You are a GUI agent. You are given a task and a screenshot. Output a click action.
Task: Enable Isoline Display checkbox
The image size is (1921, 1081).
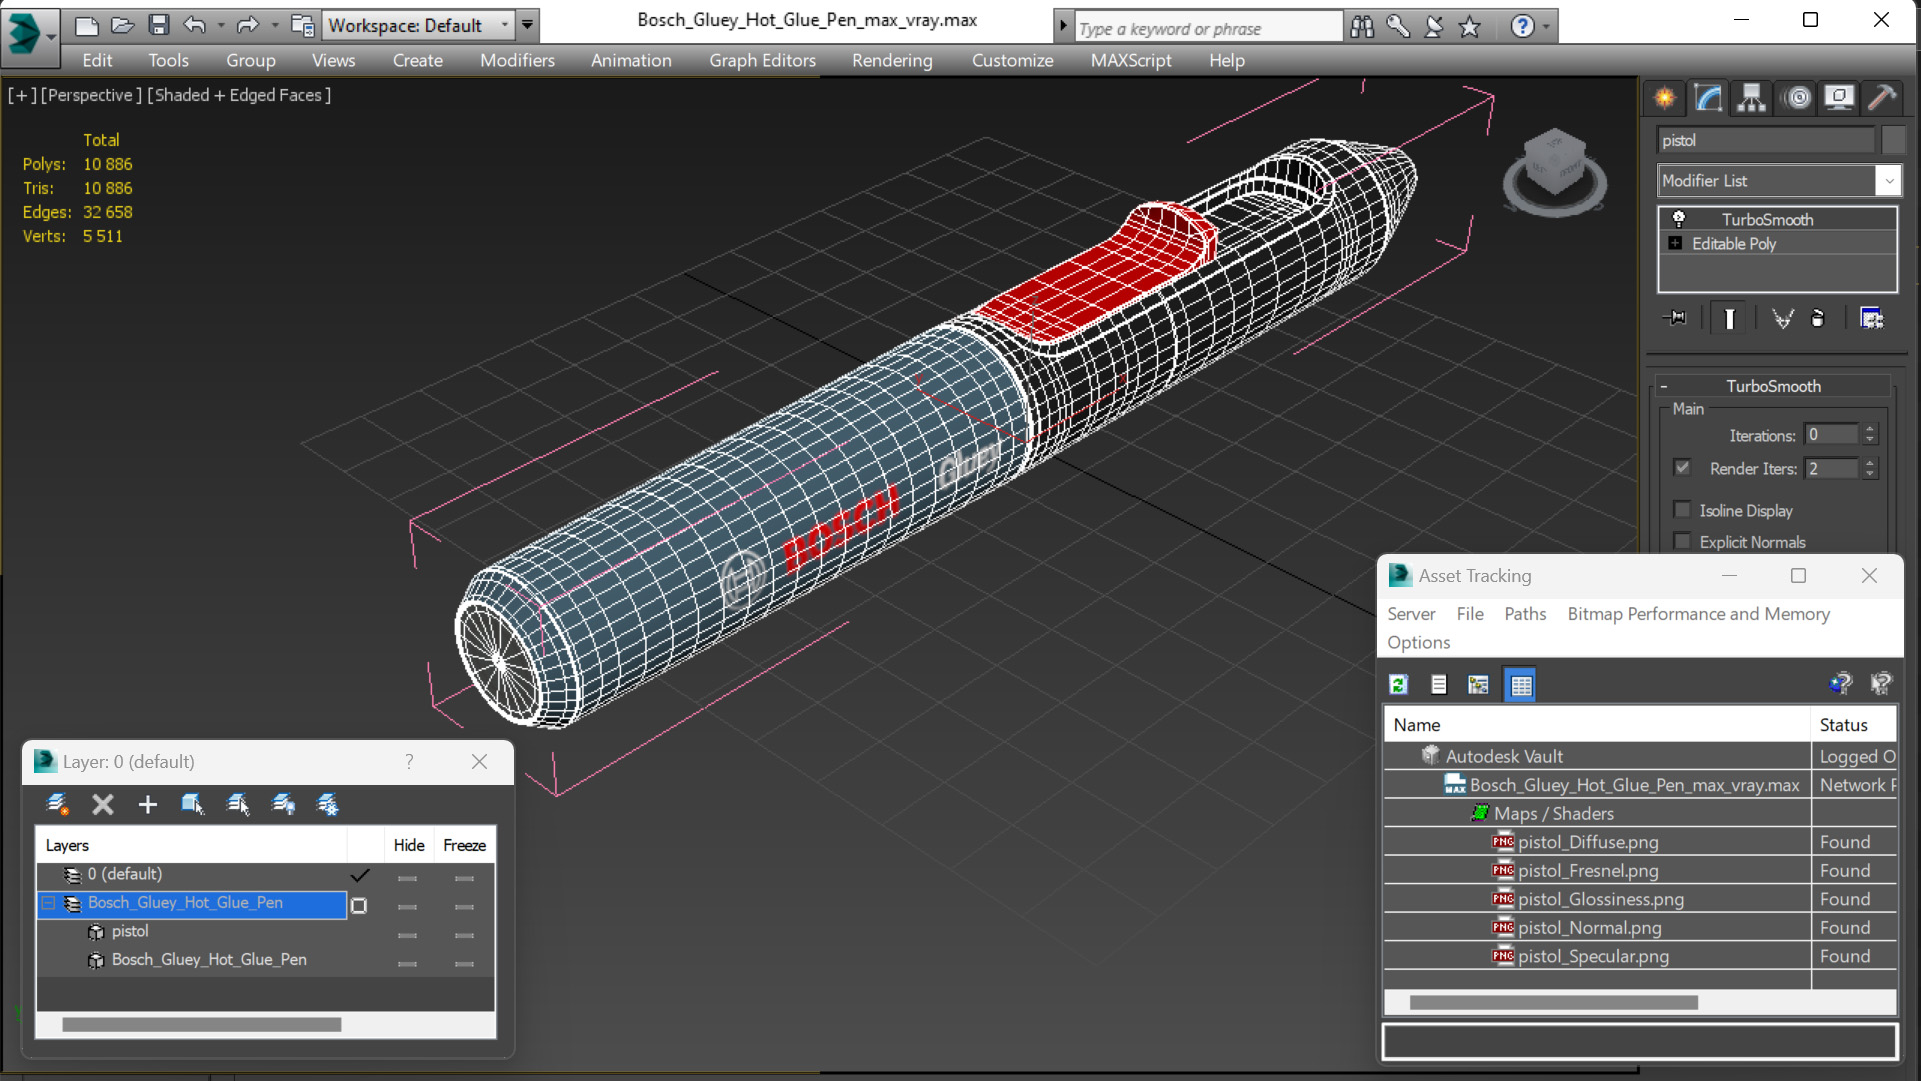point(1682,510)
